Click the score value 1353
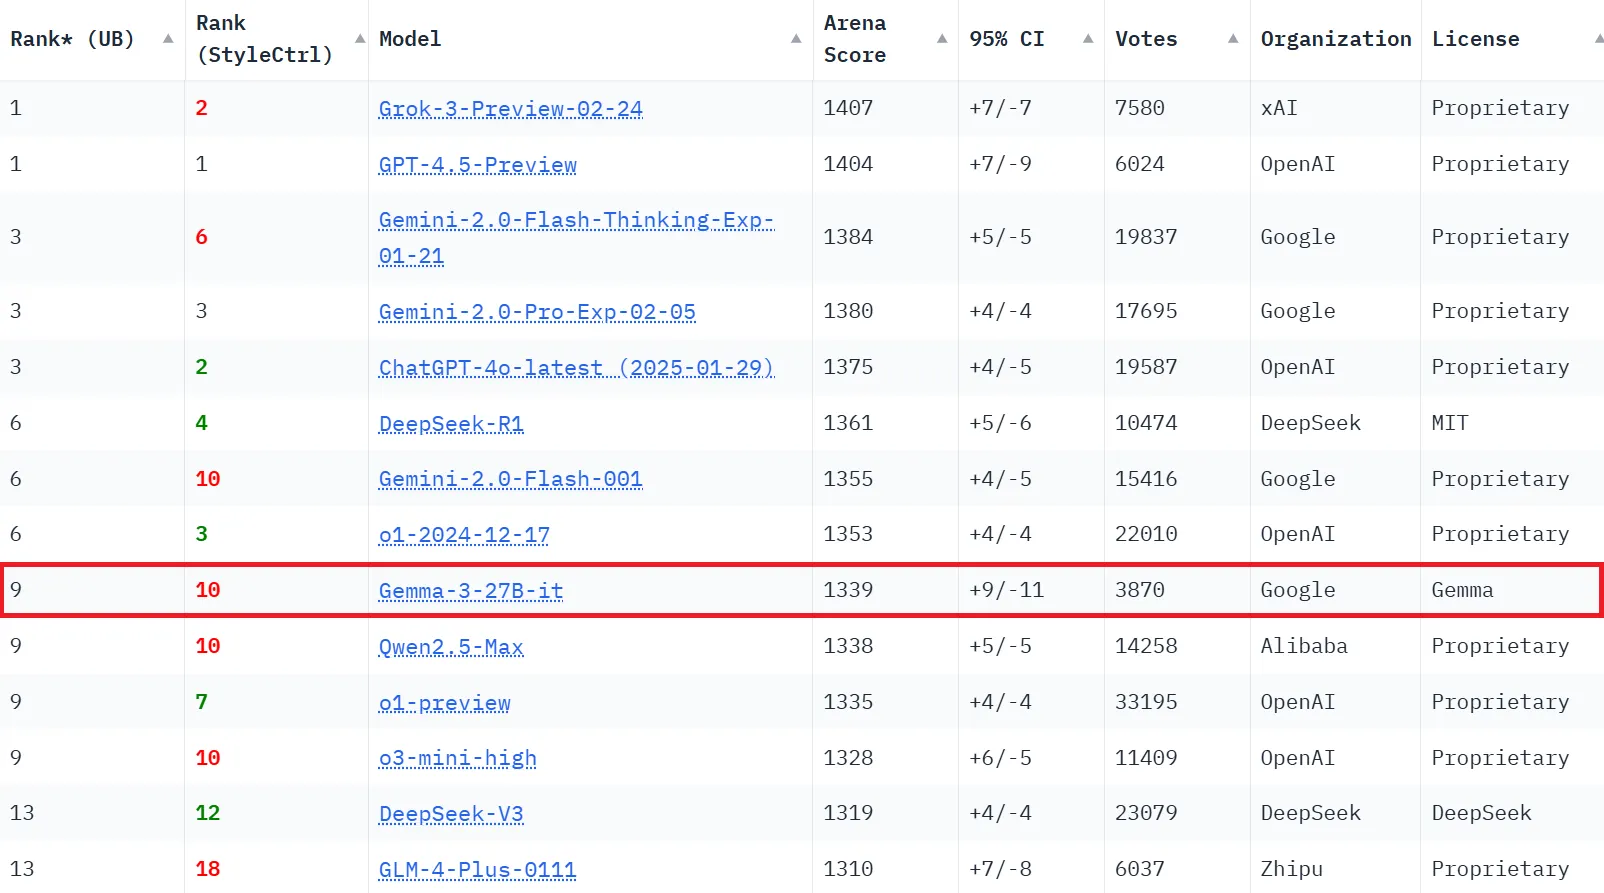This screenshot has height=893, width=1604. tap(848, 534)
